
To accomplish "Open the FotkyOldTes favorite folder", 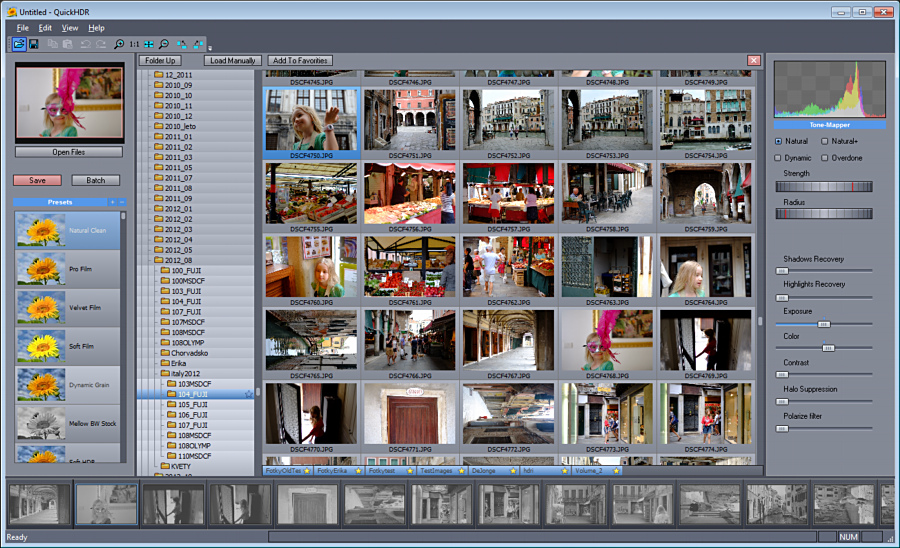I will coord(288,471).
